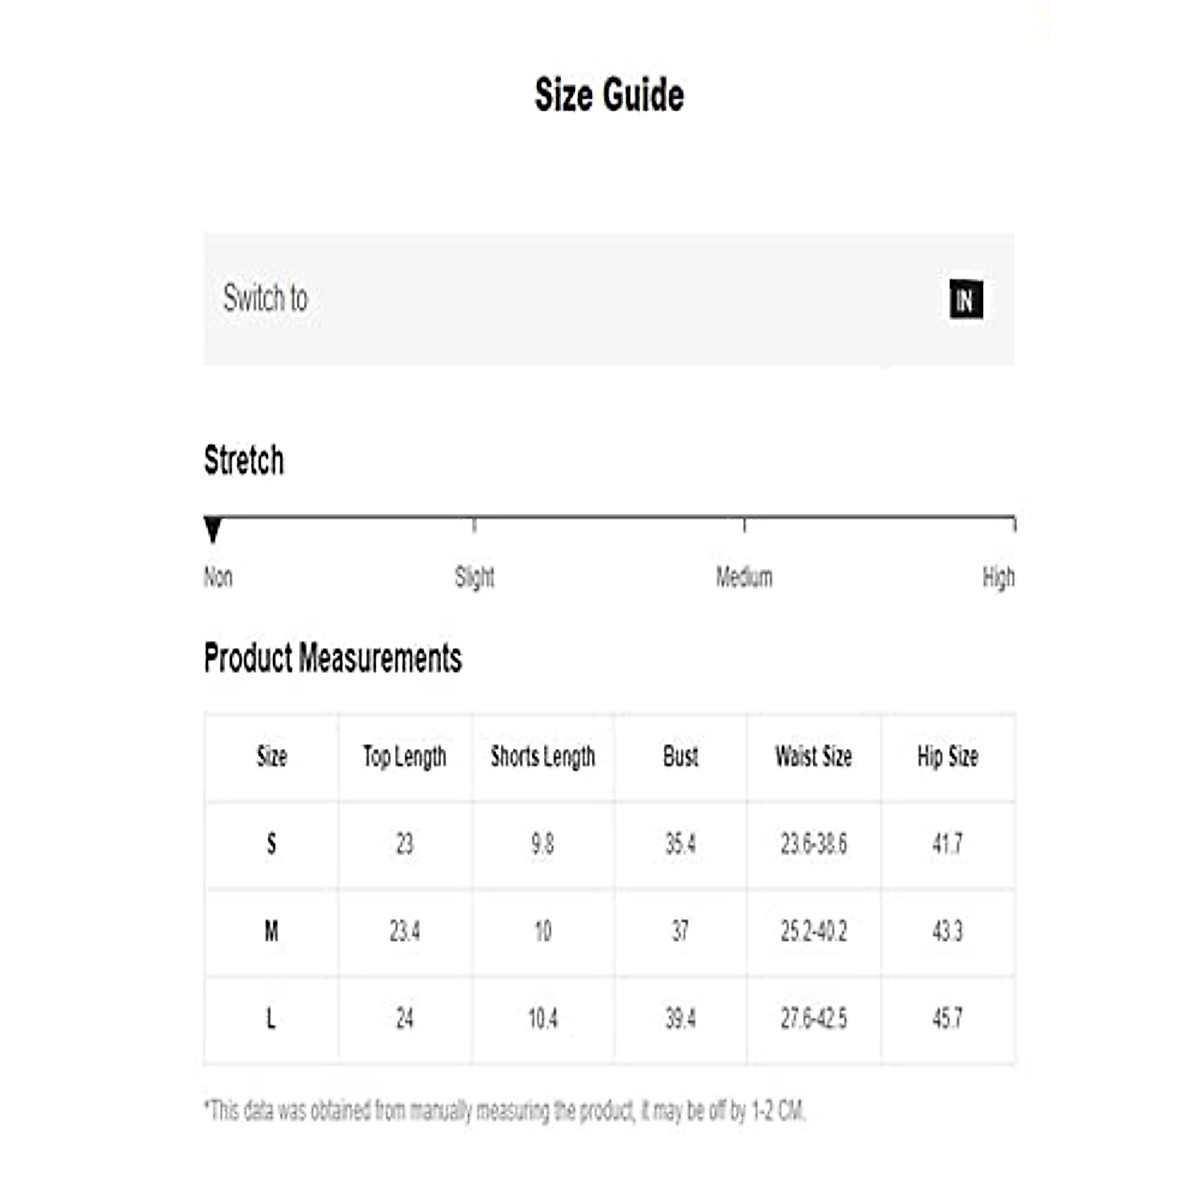Select the L size row label
The height and width of the screenshot is (1200, 1200).
click(271, 1019)
